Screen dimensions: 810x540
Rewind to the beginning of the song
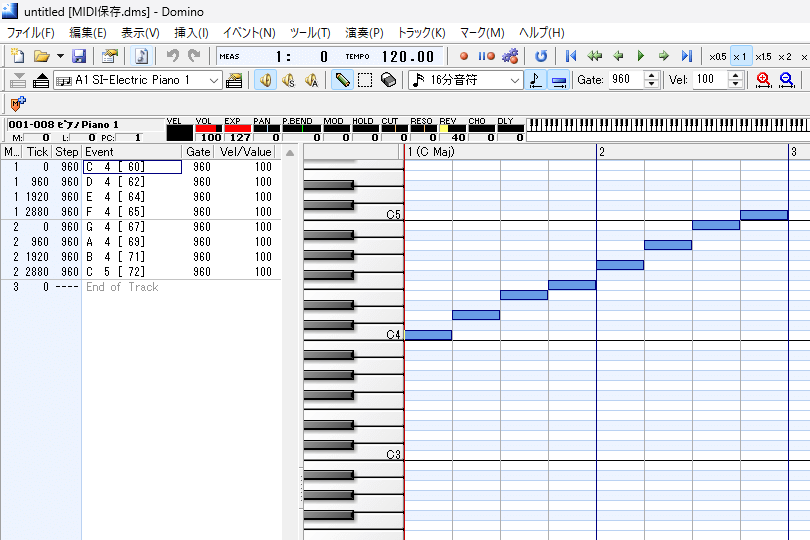point(571,56)
